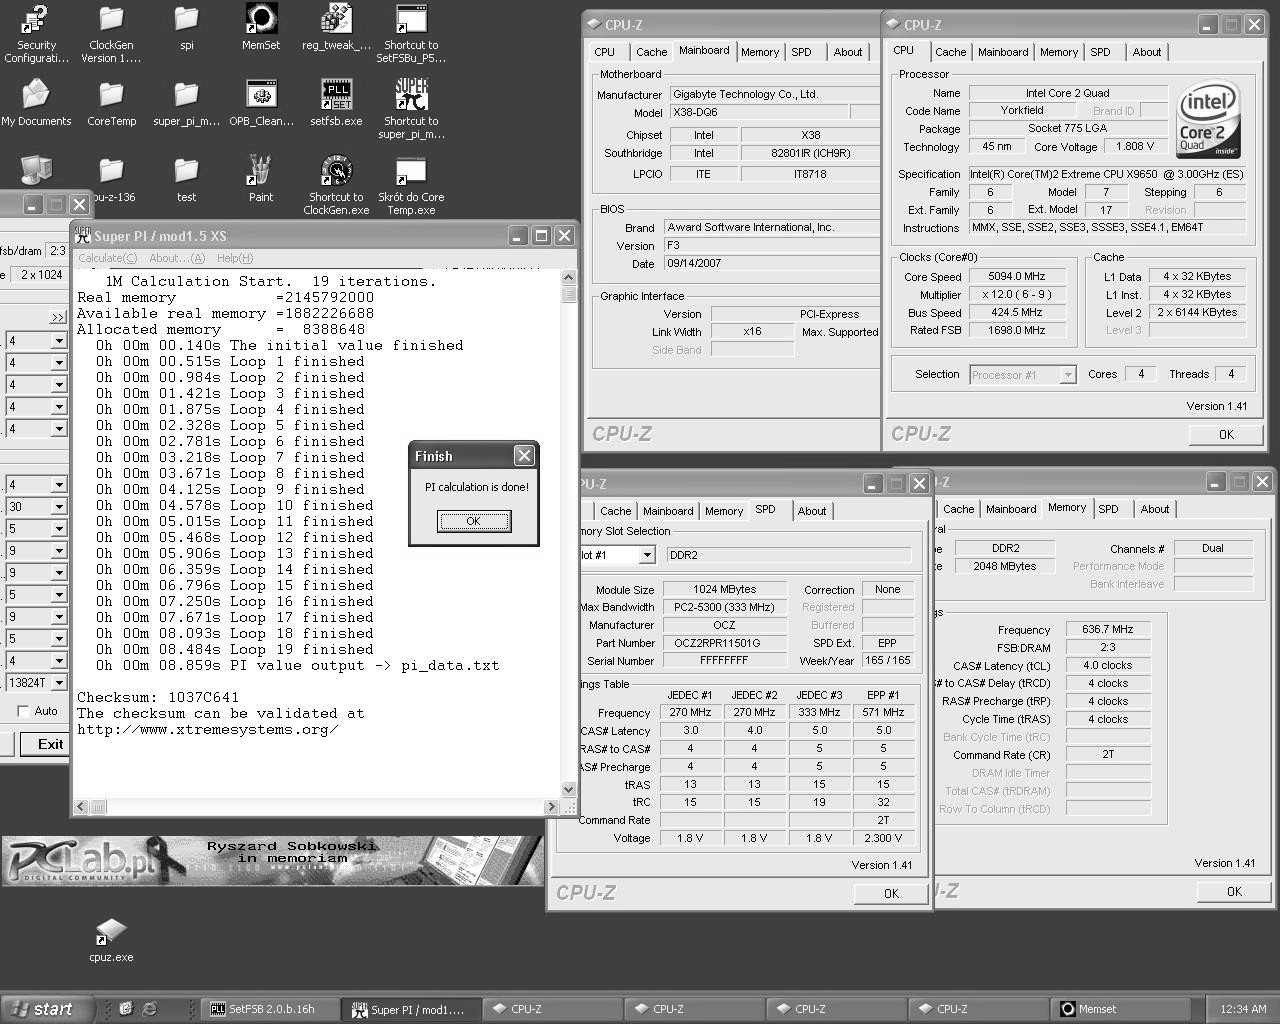
Task: Switch to Super PI taskbar button
Action: pos(411,1009)
